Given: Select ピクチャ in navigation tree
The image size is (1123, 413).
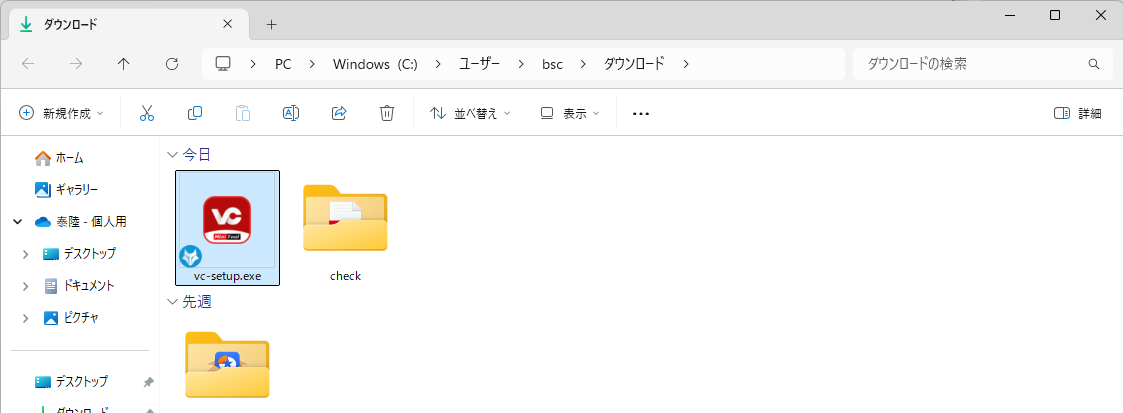Looking at the screenshot, I should [71, 318].
